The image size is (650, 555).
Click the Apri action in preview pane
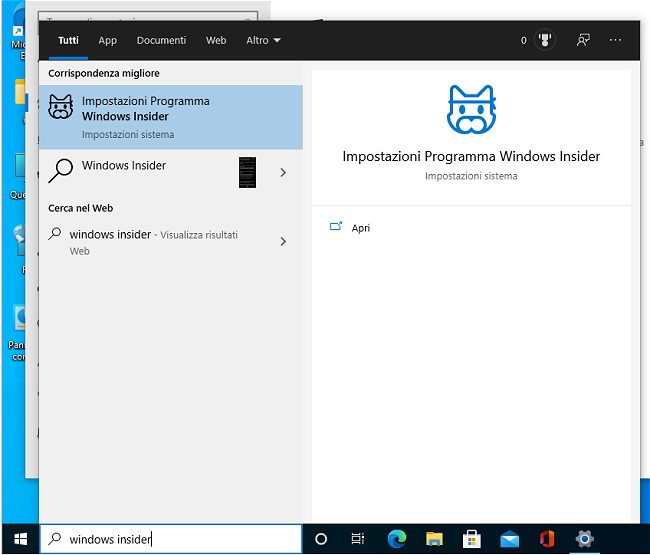point(361,228)
